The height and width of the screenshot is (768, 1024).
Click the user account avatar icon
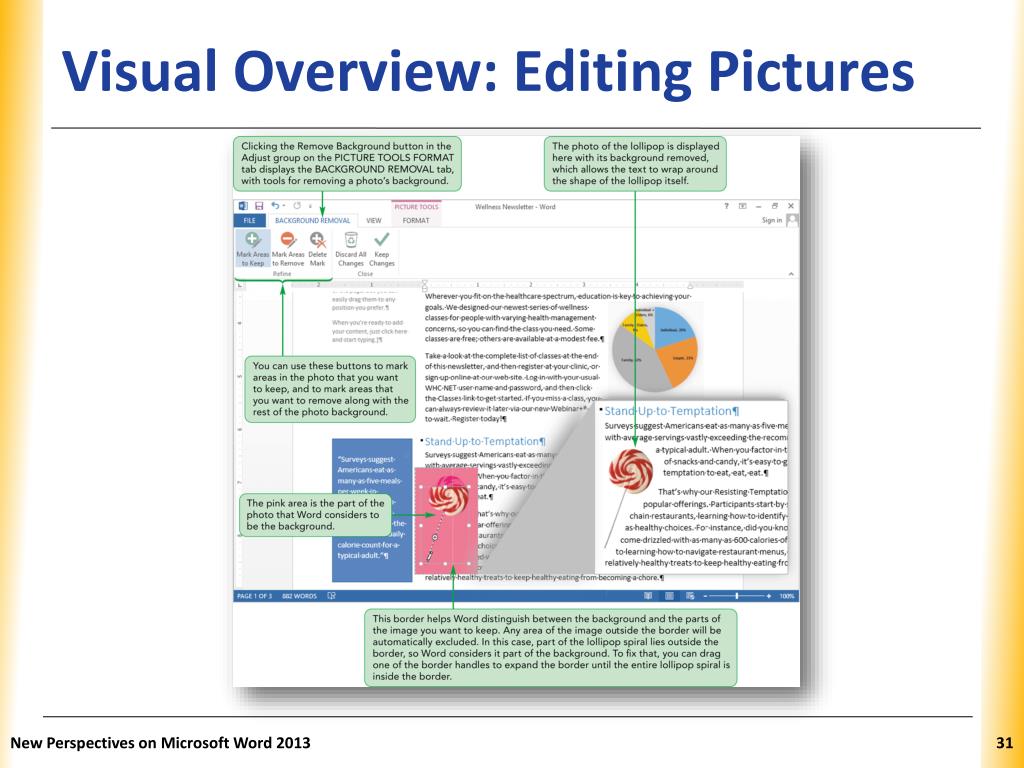click(x=792, y=220)
